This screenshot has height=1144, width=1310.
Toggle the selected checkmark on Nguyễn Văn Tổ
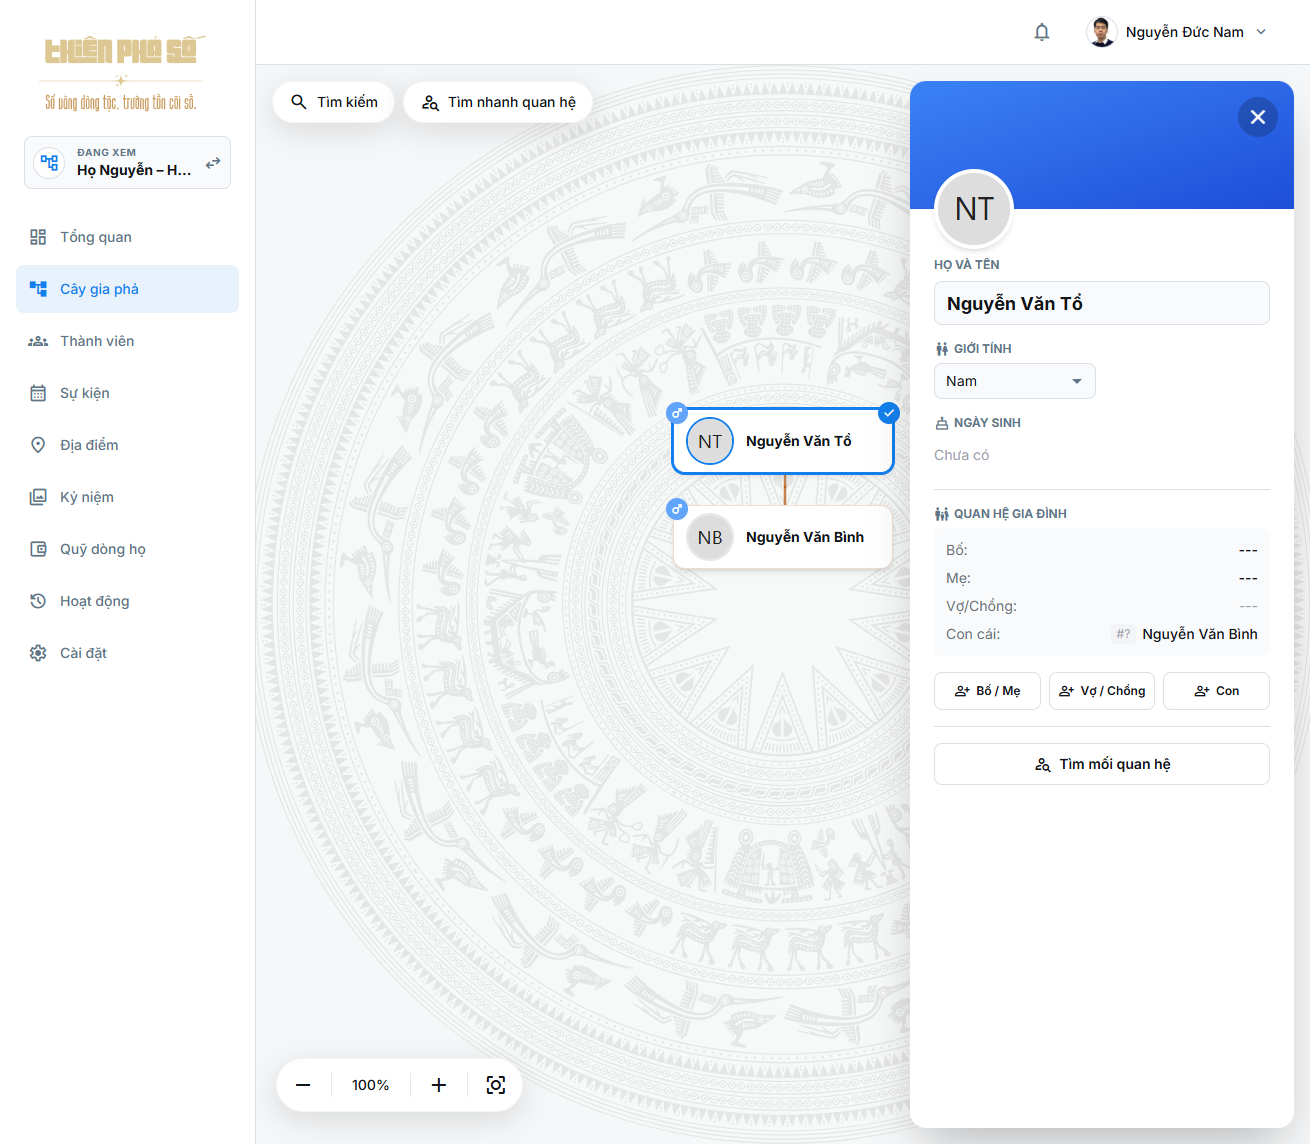(889, 413)
